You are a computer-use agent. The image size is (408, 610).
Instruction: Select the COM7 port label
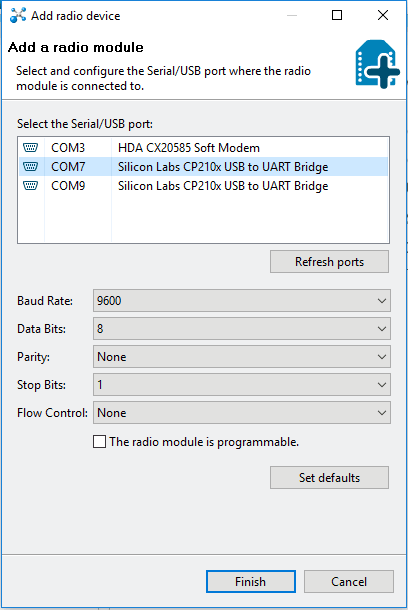pyautogui.click(x=68, y=167)
